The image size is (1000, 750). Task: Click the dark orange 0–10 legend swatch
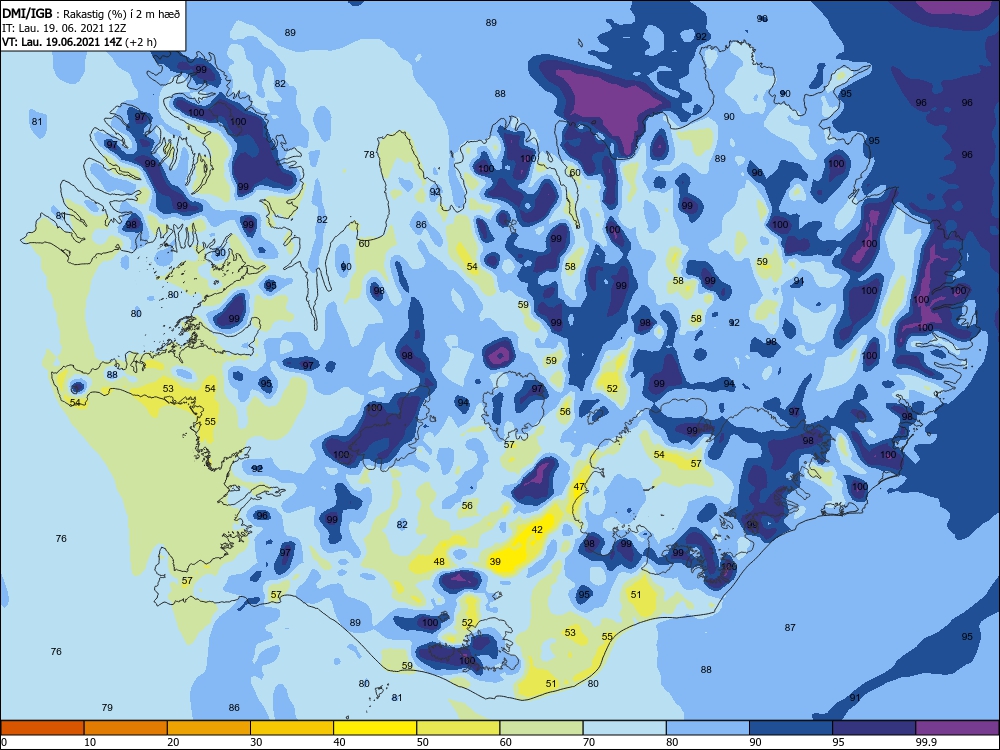pyautogui.click(x=42, y=728)
